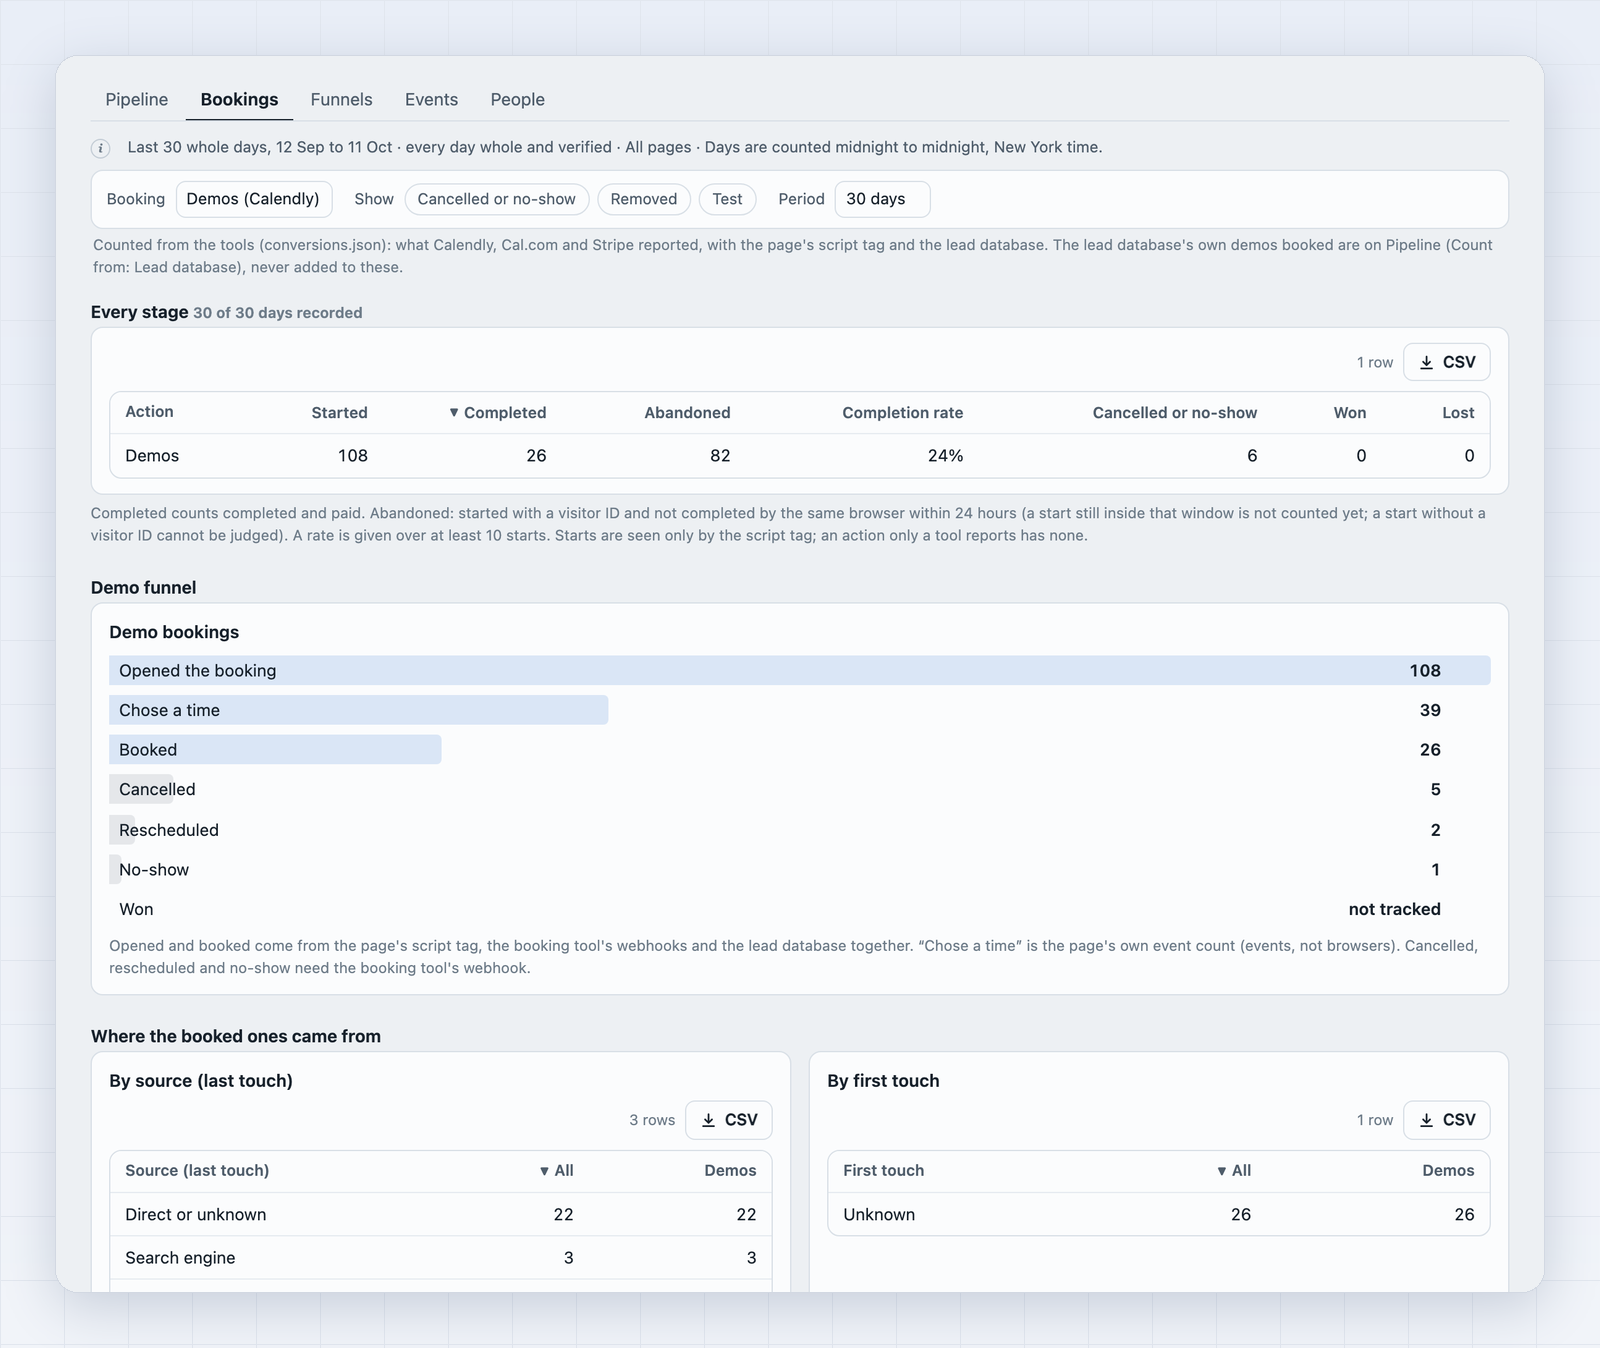The image size is (1600, 1348).
Task: Select the Unknown first touch row
Action: click(x=1159, y=1215)
